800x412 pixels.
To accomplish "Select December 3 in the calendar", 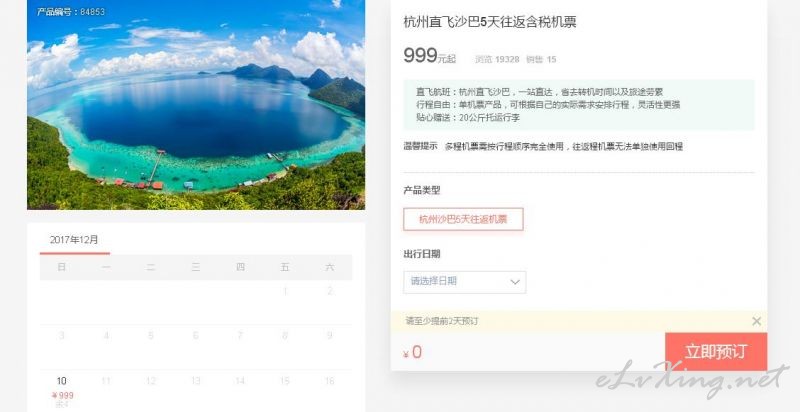I will click(x=62, y=336).
